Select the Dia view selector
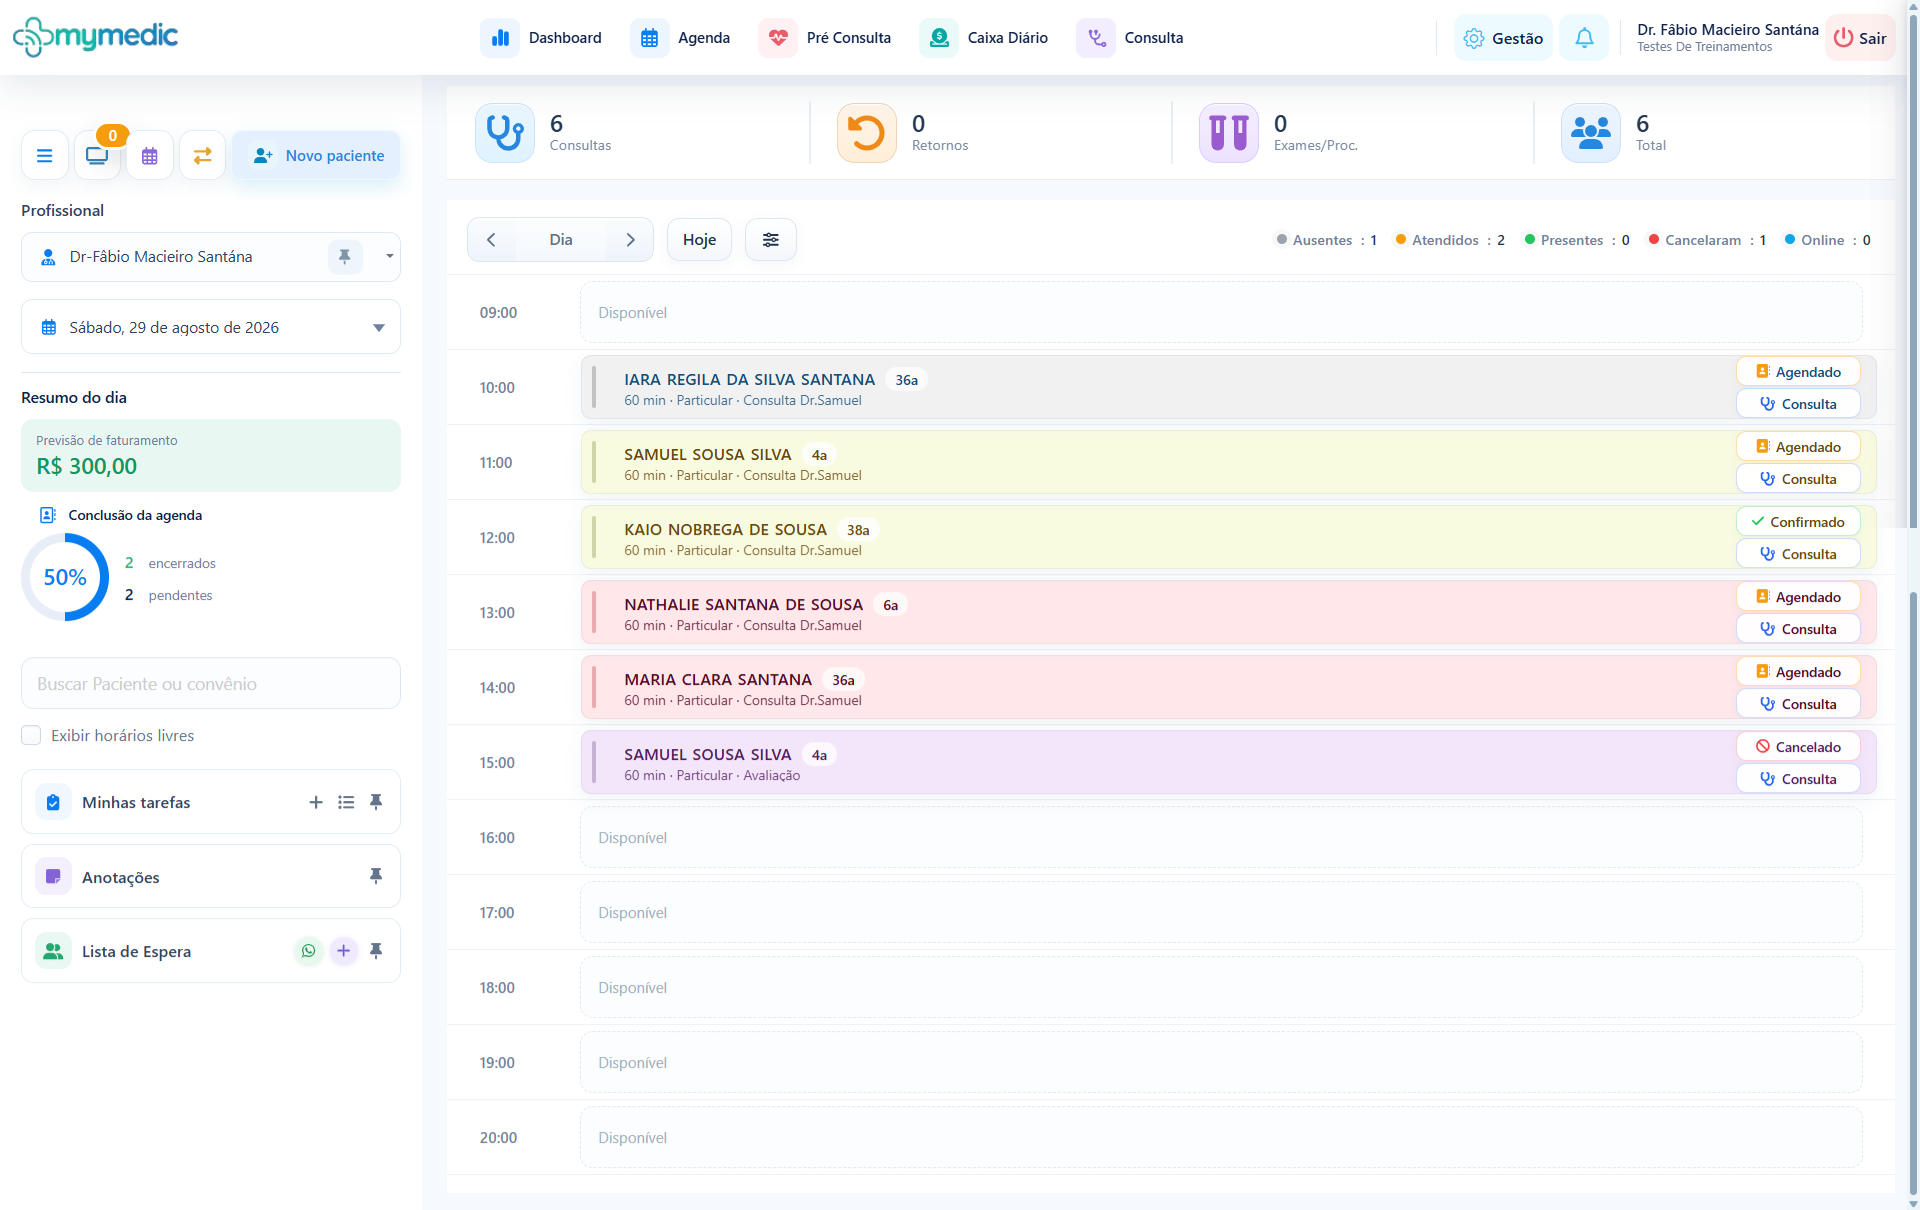 pos(561,240)
